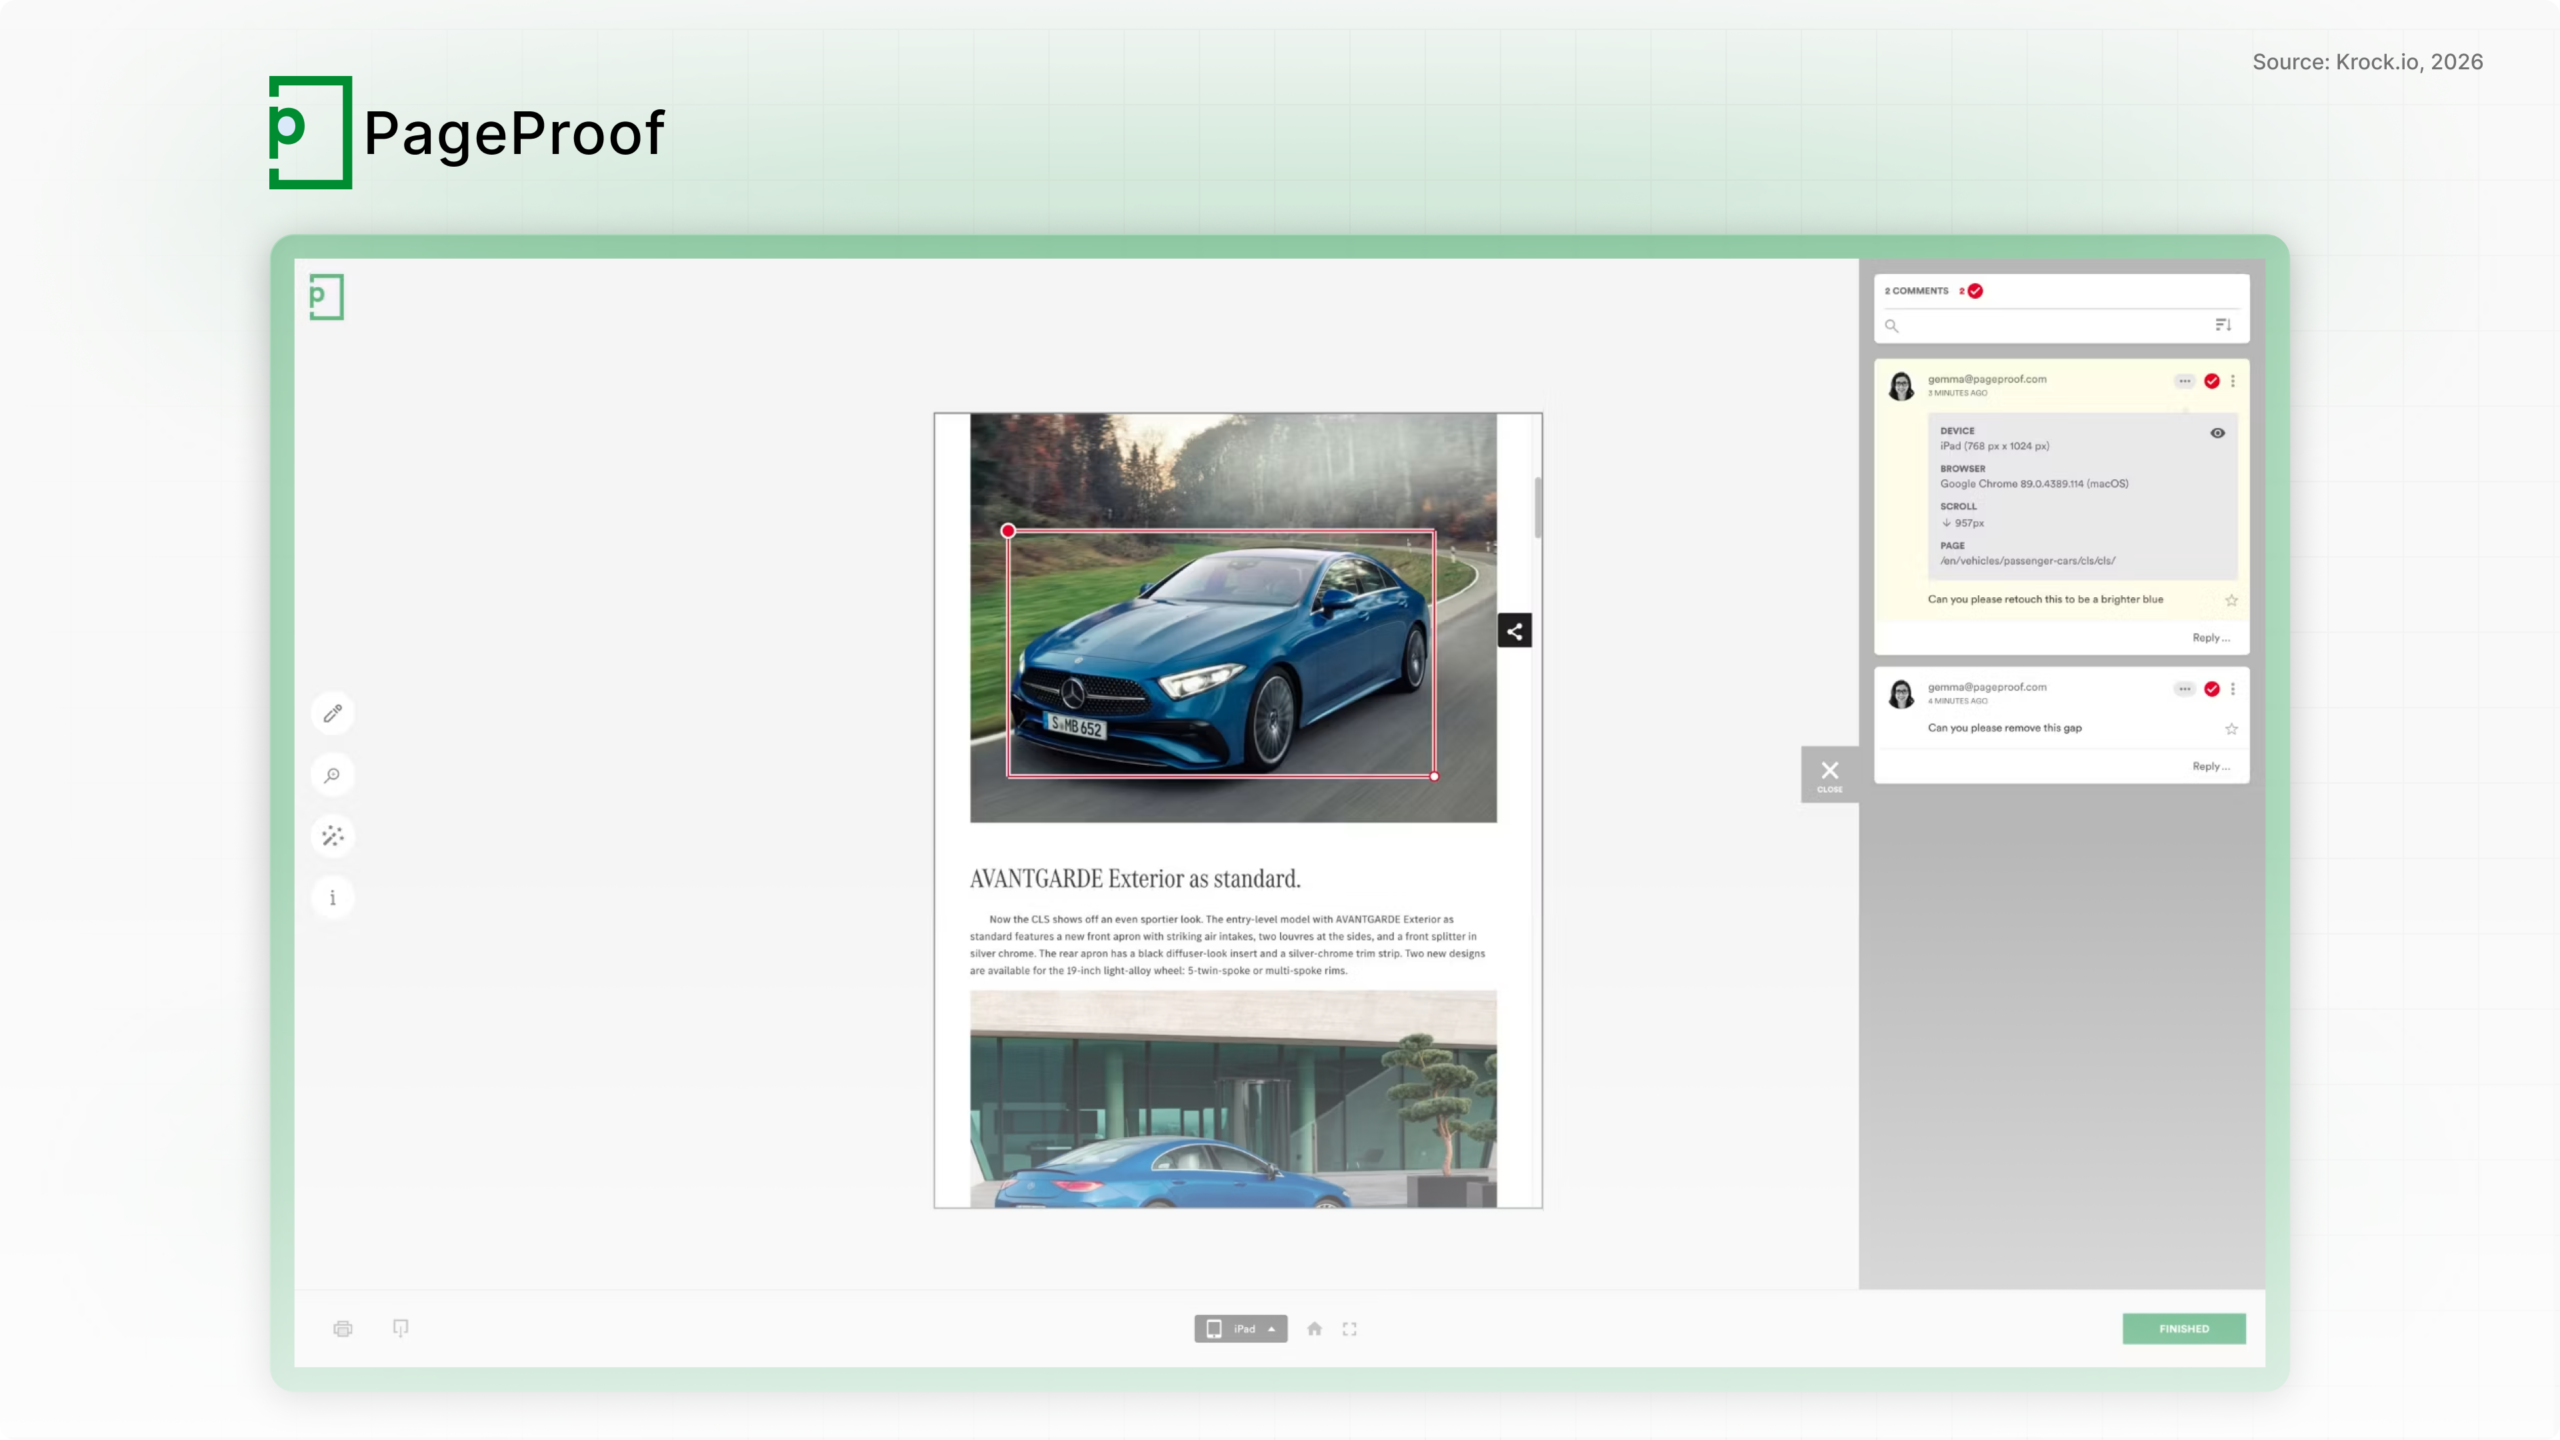The width and height of the screenshot is (2560, 1440).
Task: Select the pen comment tool
Action: (333, 714)
